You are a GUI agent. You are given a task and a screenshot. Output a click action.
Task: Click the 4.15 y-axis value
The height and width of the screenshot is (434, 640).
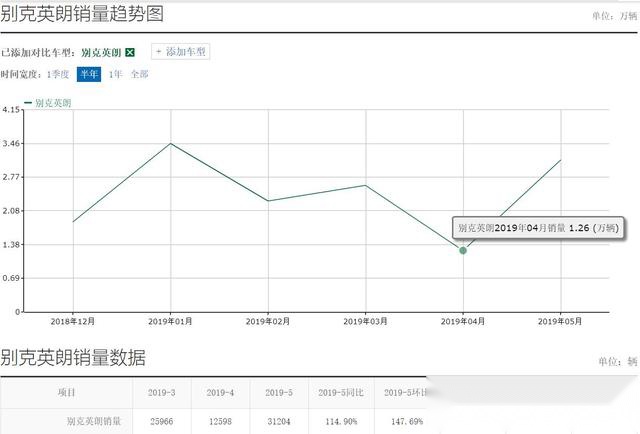pos(11,109)
